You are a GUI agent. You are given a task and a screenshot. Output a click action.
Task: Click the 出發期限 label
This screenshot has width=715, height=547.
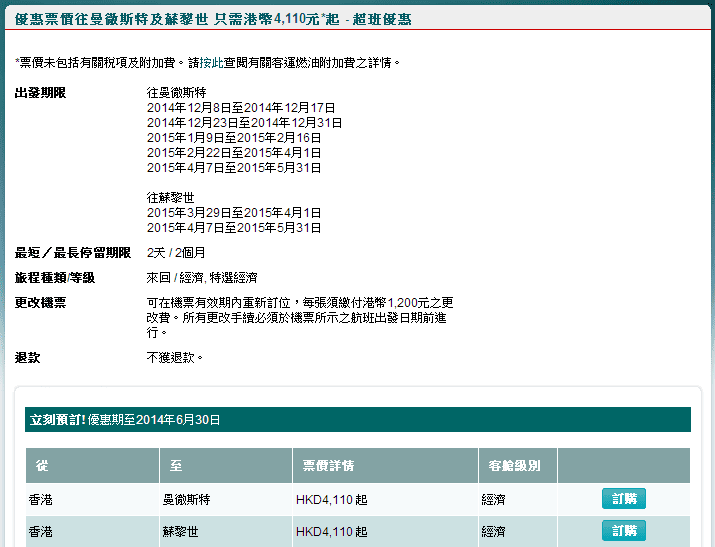[40, 93]
